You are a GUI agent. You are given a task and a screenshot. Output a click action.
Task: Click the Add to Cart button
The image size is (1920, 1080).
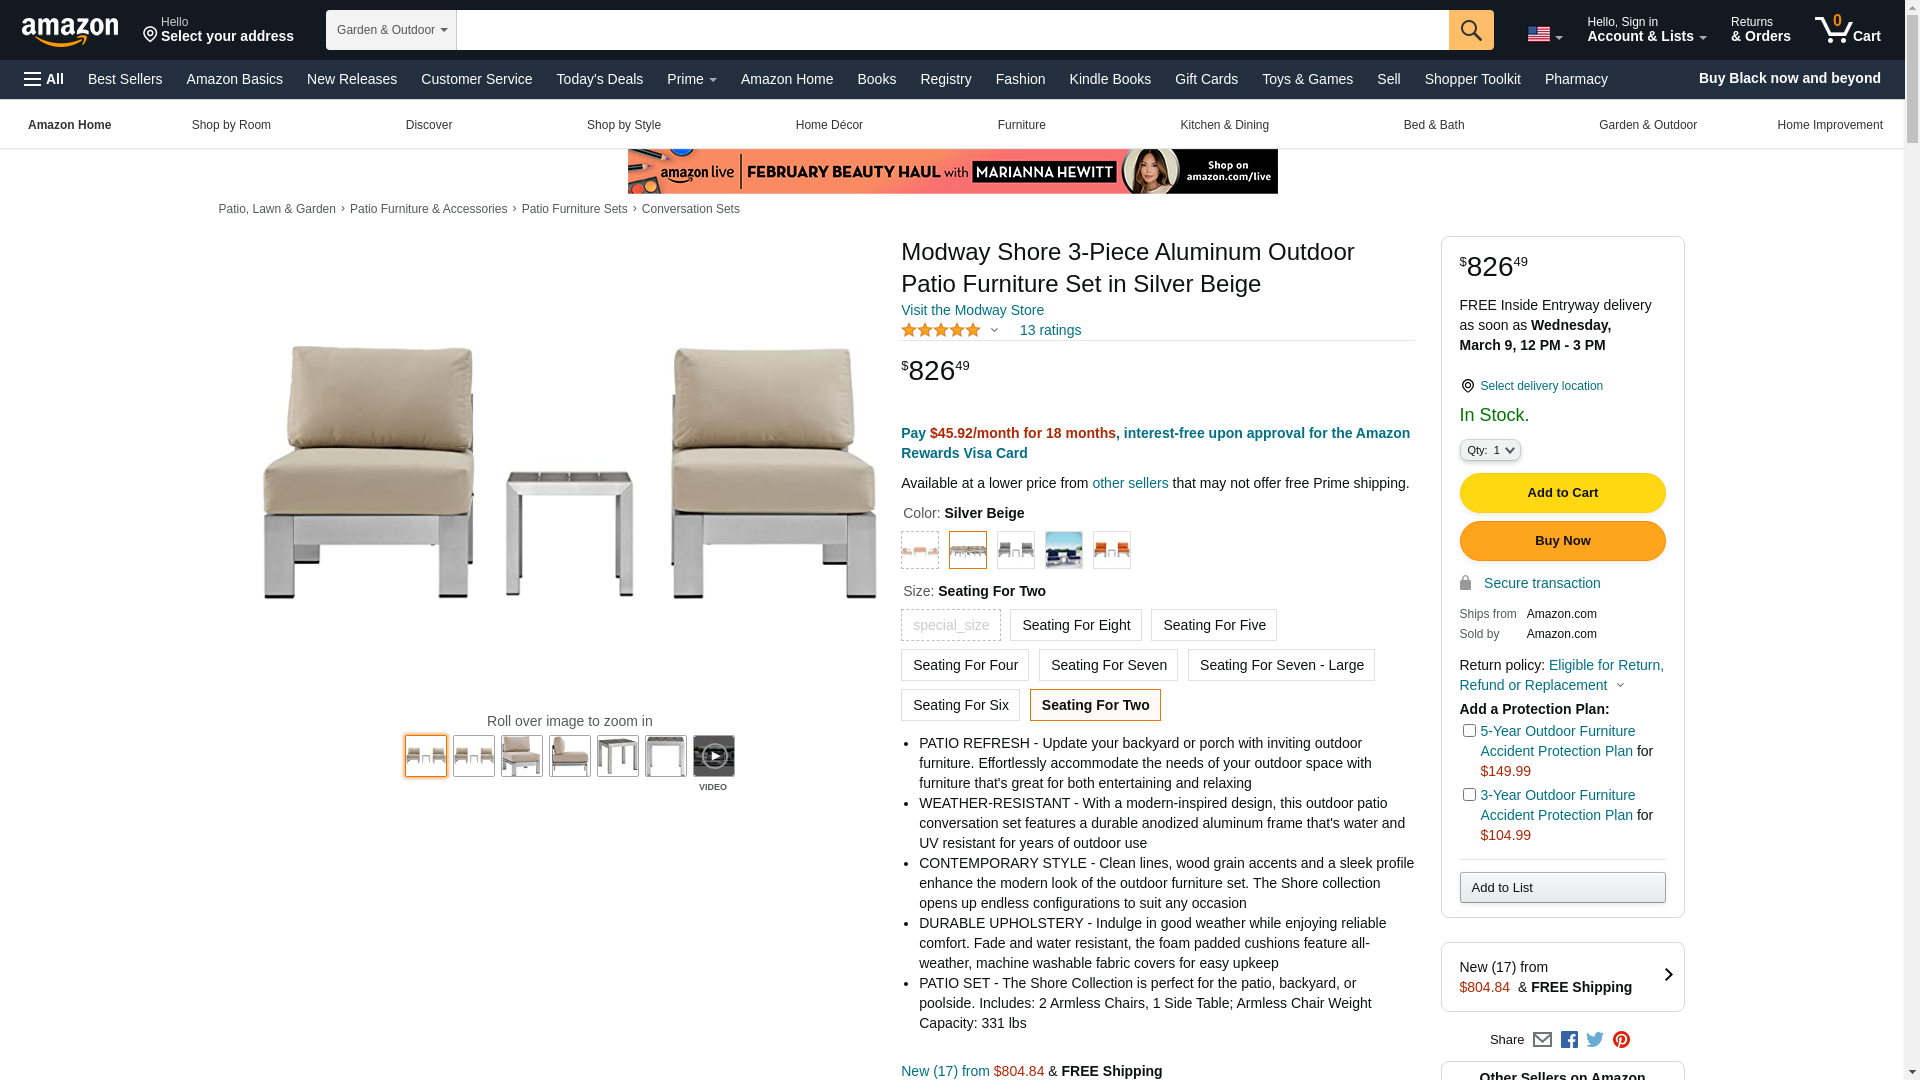pos(1562,493)
